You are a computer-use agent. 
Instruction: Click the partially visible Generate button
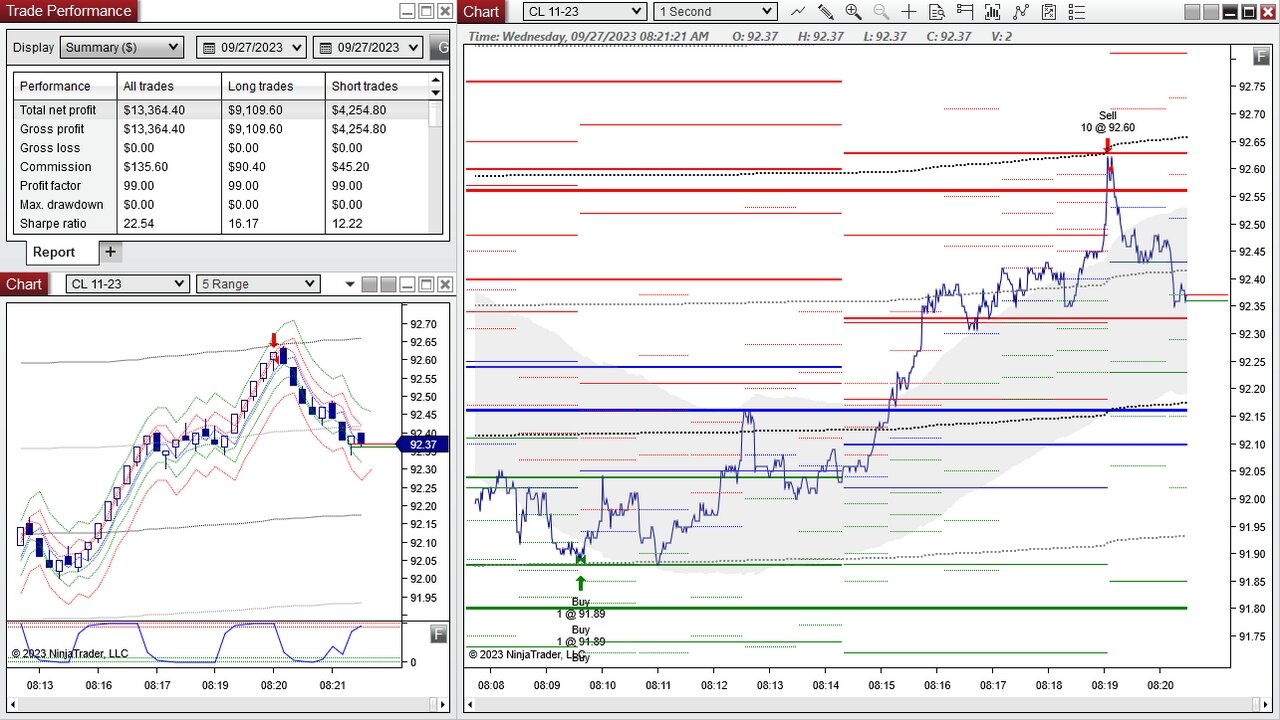[441, 47]
